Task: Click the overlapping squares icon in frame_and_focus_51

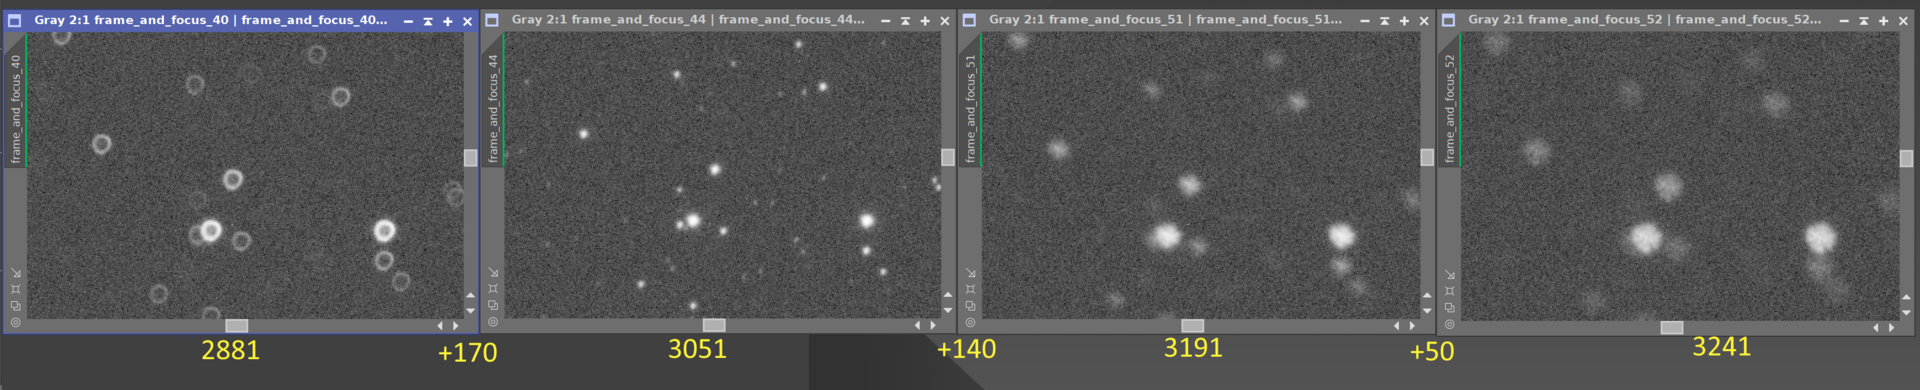Action: tap(970, 306)
